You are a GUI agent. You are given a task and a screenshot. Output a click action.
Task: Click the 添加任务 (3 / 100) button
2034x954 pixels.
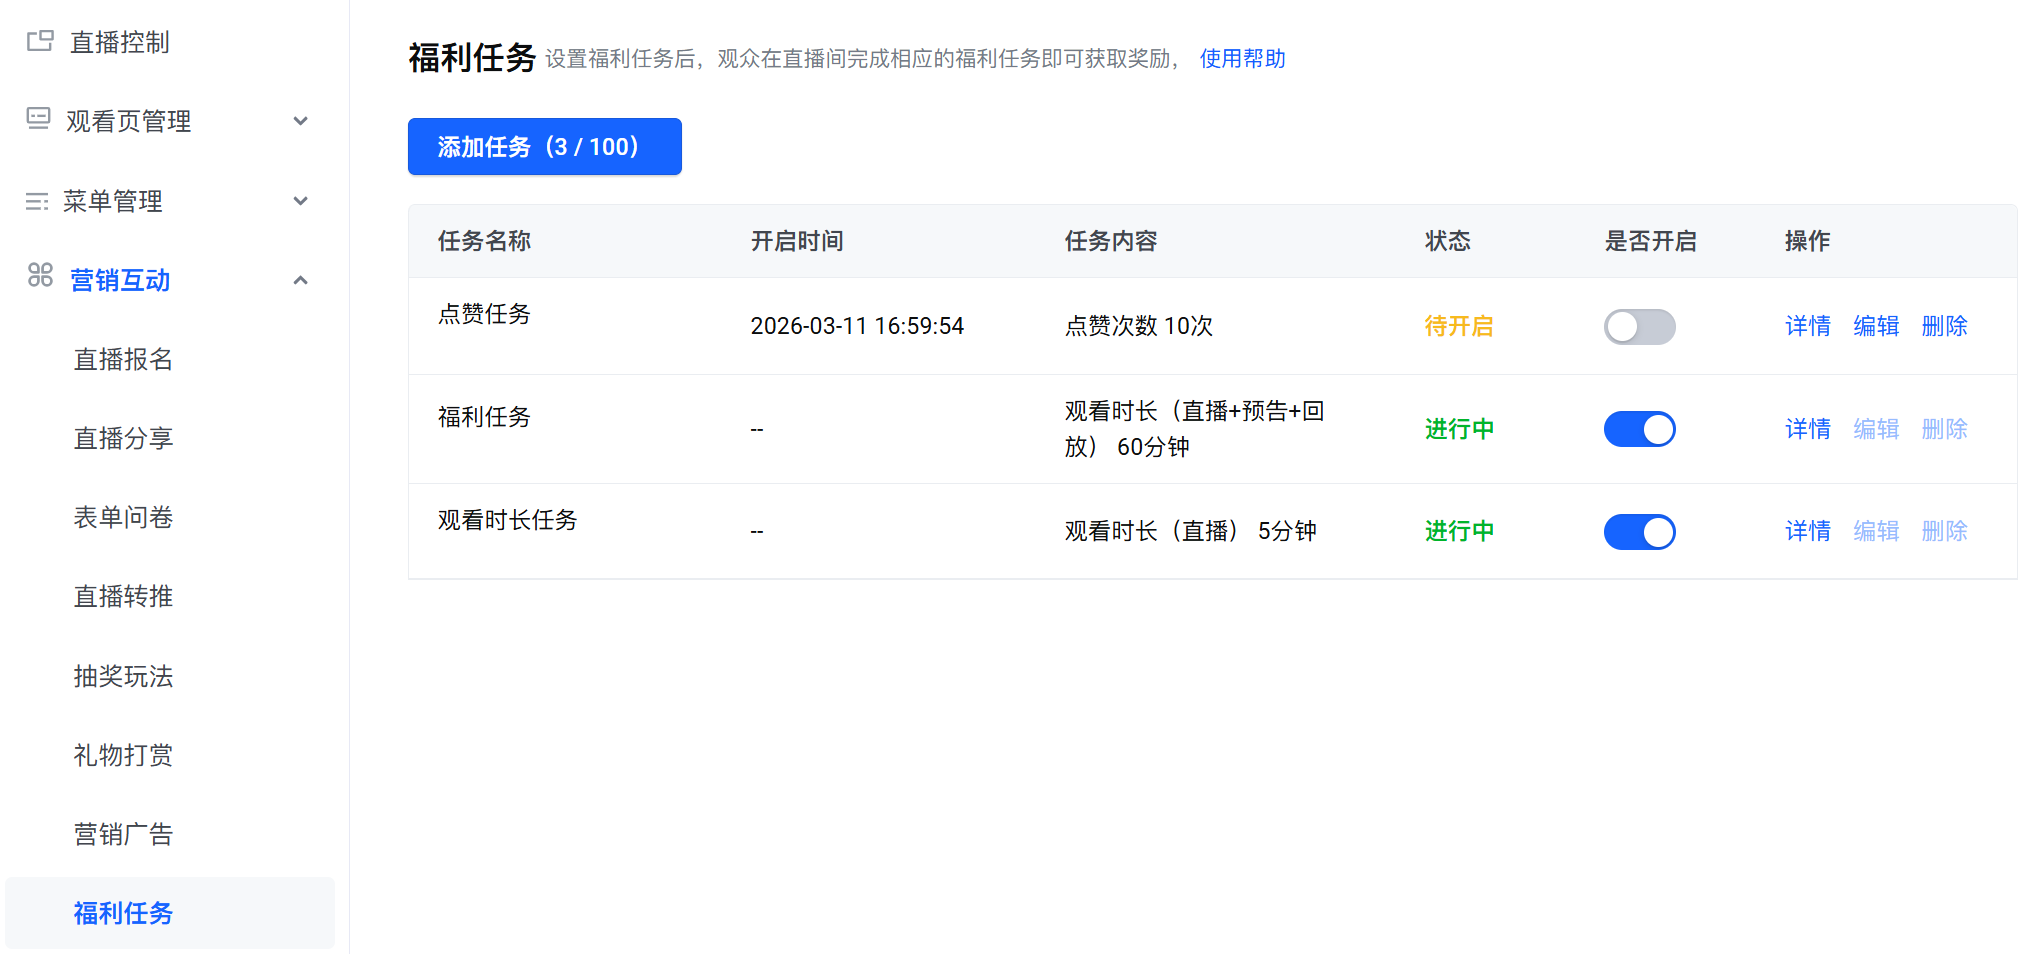point(544,147)
